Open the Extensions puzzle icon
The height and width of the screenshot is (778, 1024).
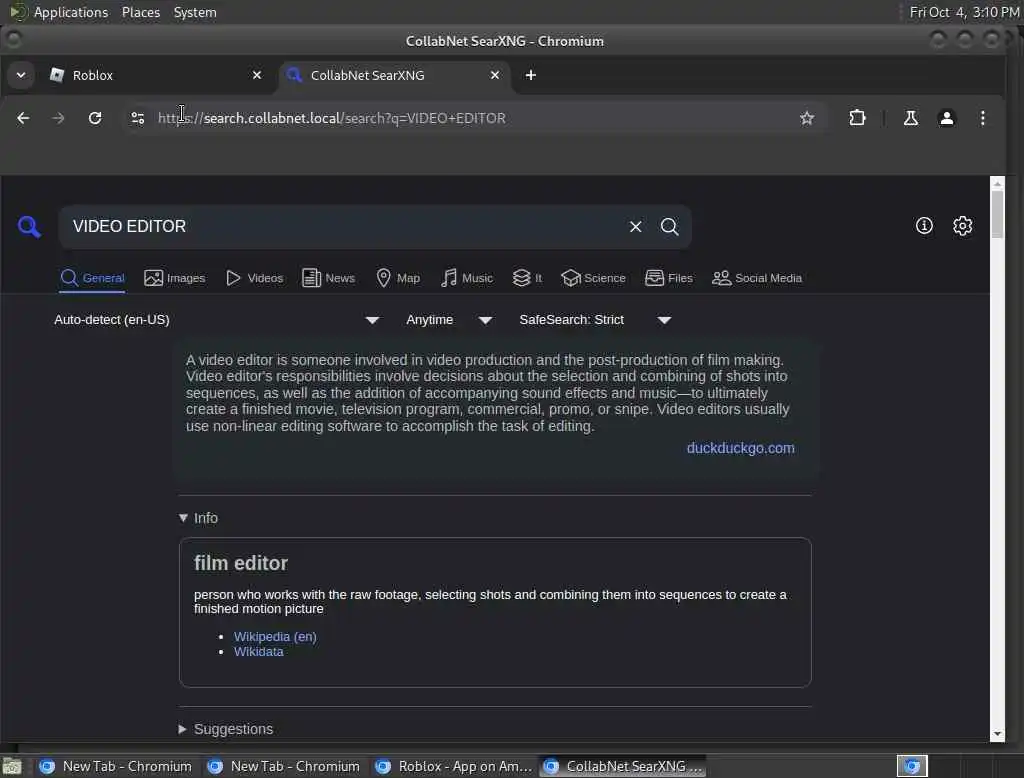pos(857,118)
